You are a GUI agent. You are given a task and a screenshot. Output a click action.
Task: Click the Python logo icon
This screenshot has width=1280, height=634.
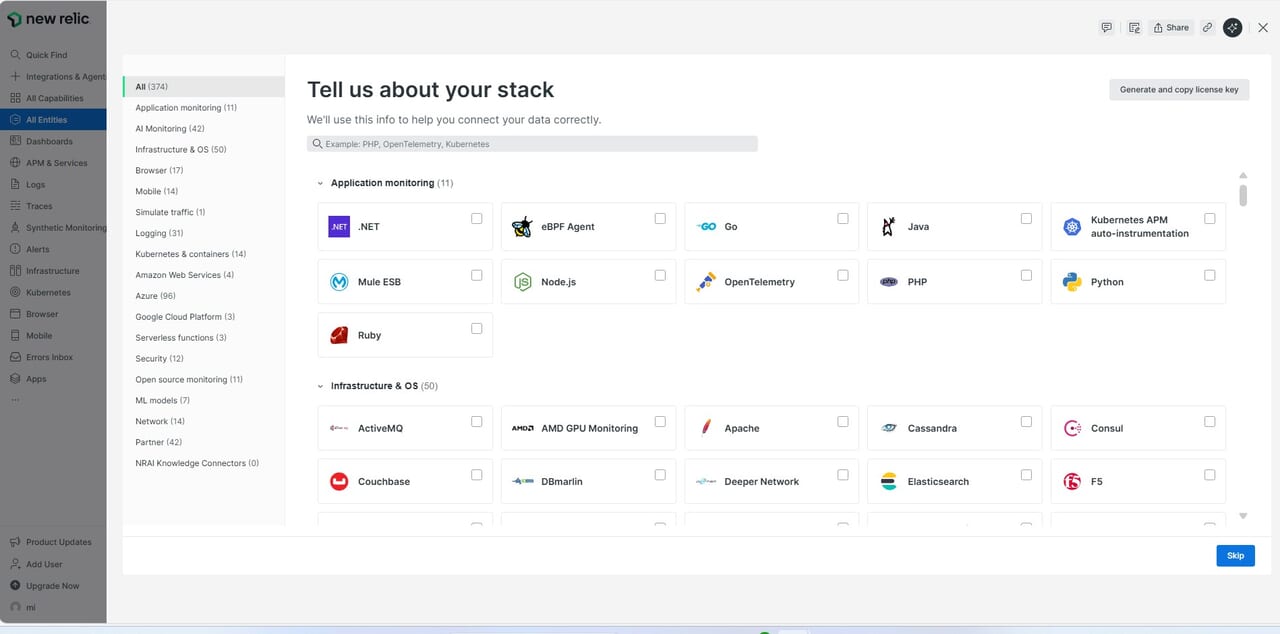click(1072, 282)
